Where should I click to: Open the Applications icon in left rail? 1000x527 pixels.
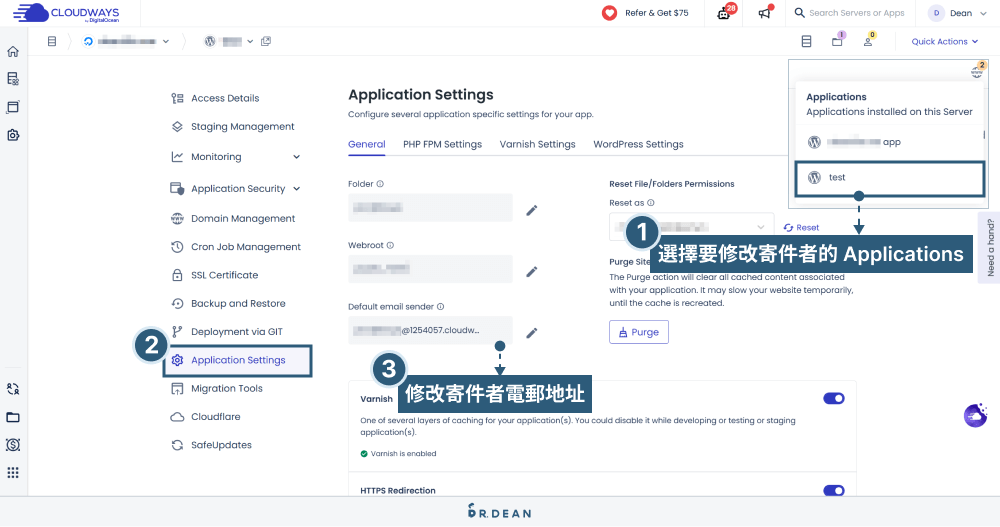tap(13, 107)
